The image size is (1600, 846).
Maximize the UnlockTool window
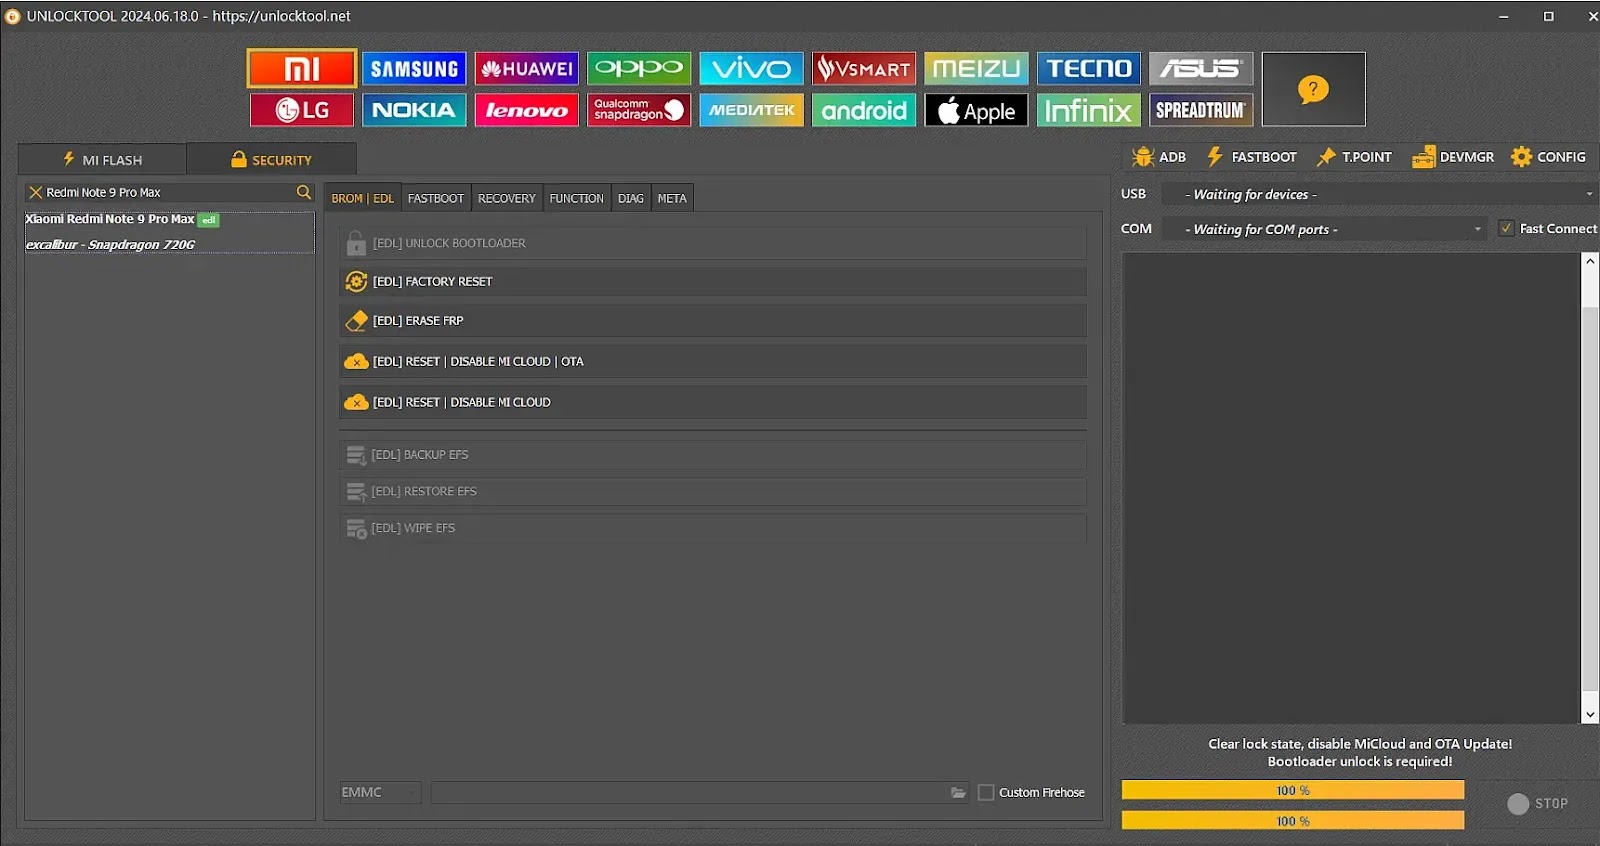tap(1549, 16)
